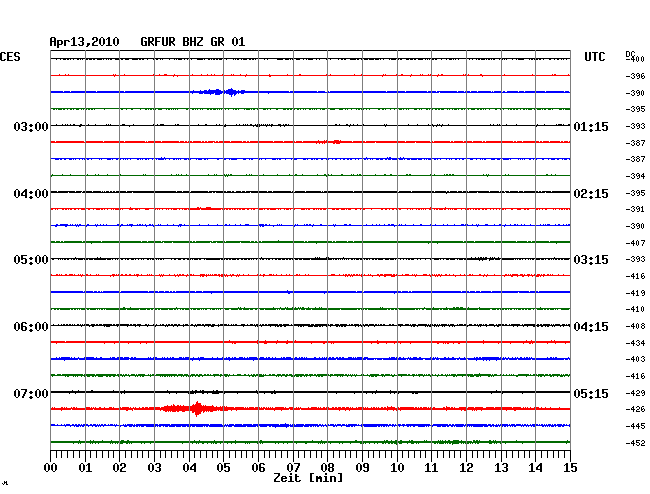Select the DC offset value -419
Screen dimensions: 650x494
point(635,293)
